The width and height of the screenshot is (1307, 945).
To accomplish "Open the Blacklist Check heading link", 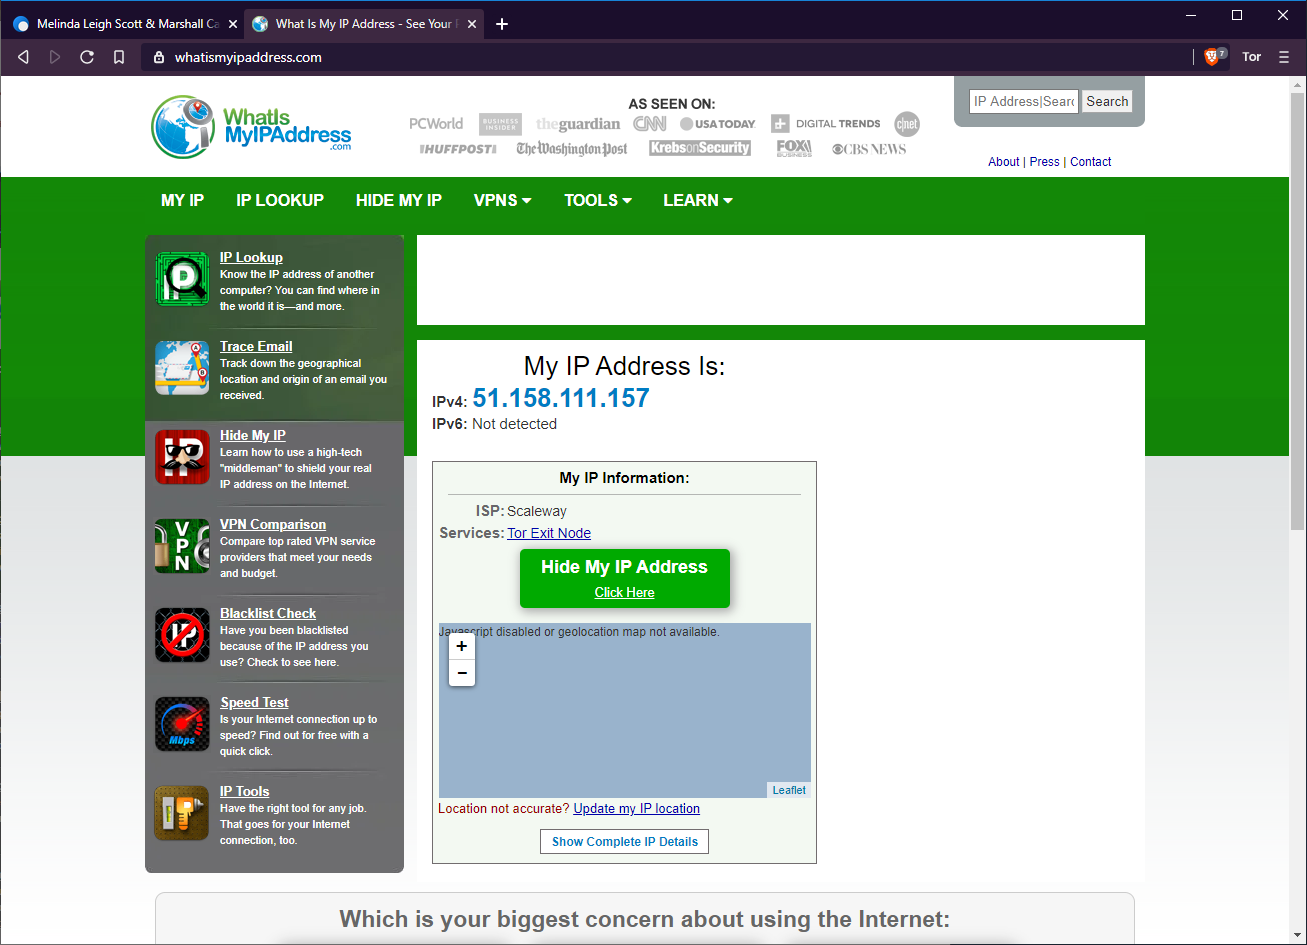I will tap(268, 613).
